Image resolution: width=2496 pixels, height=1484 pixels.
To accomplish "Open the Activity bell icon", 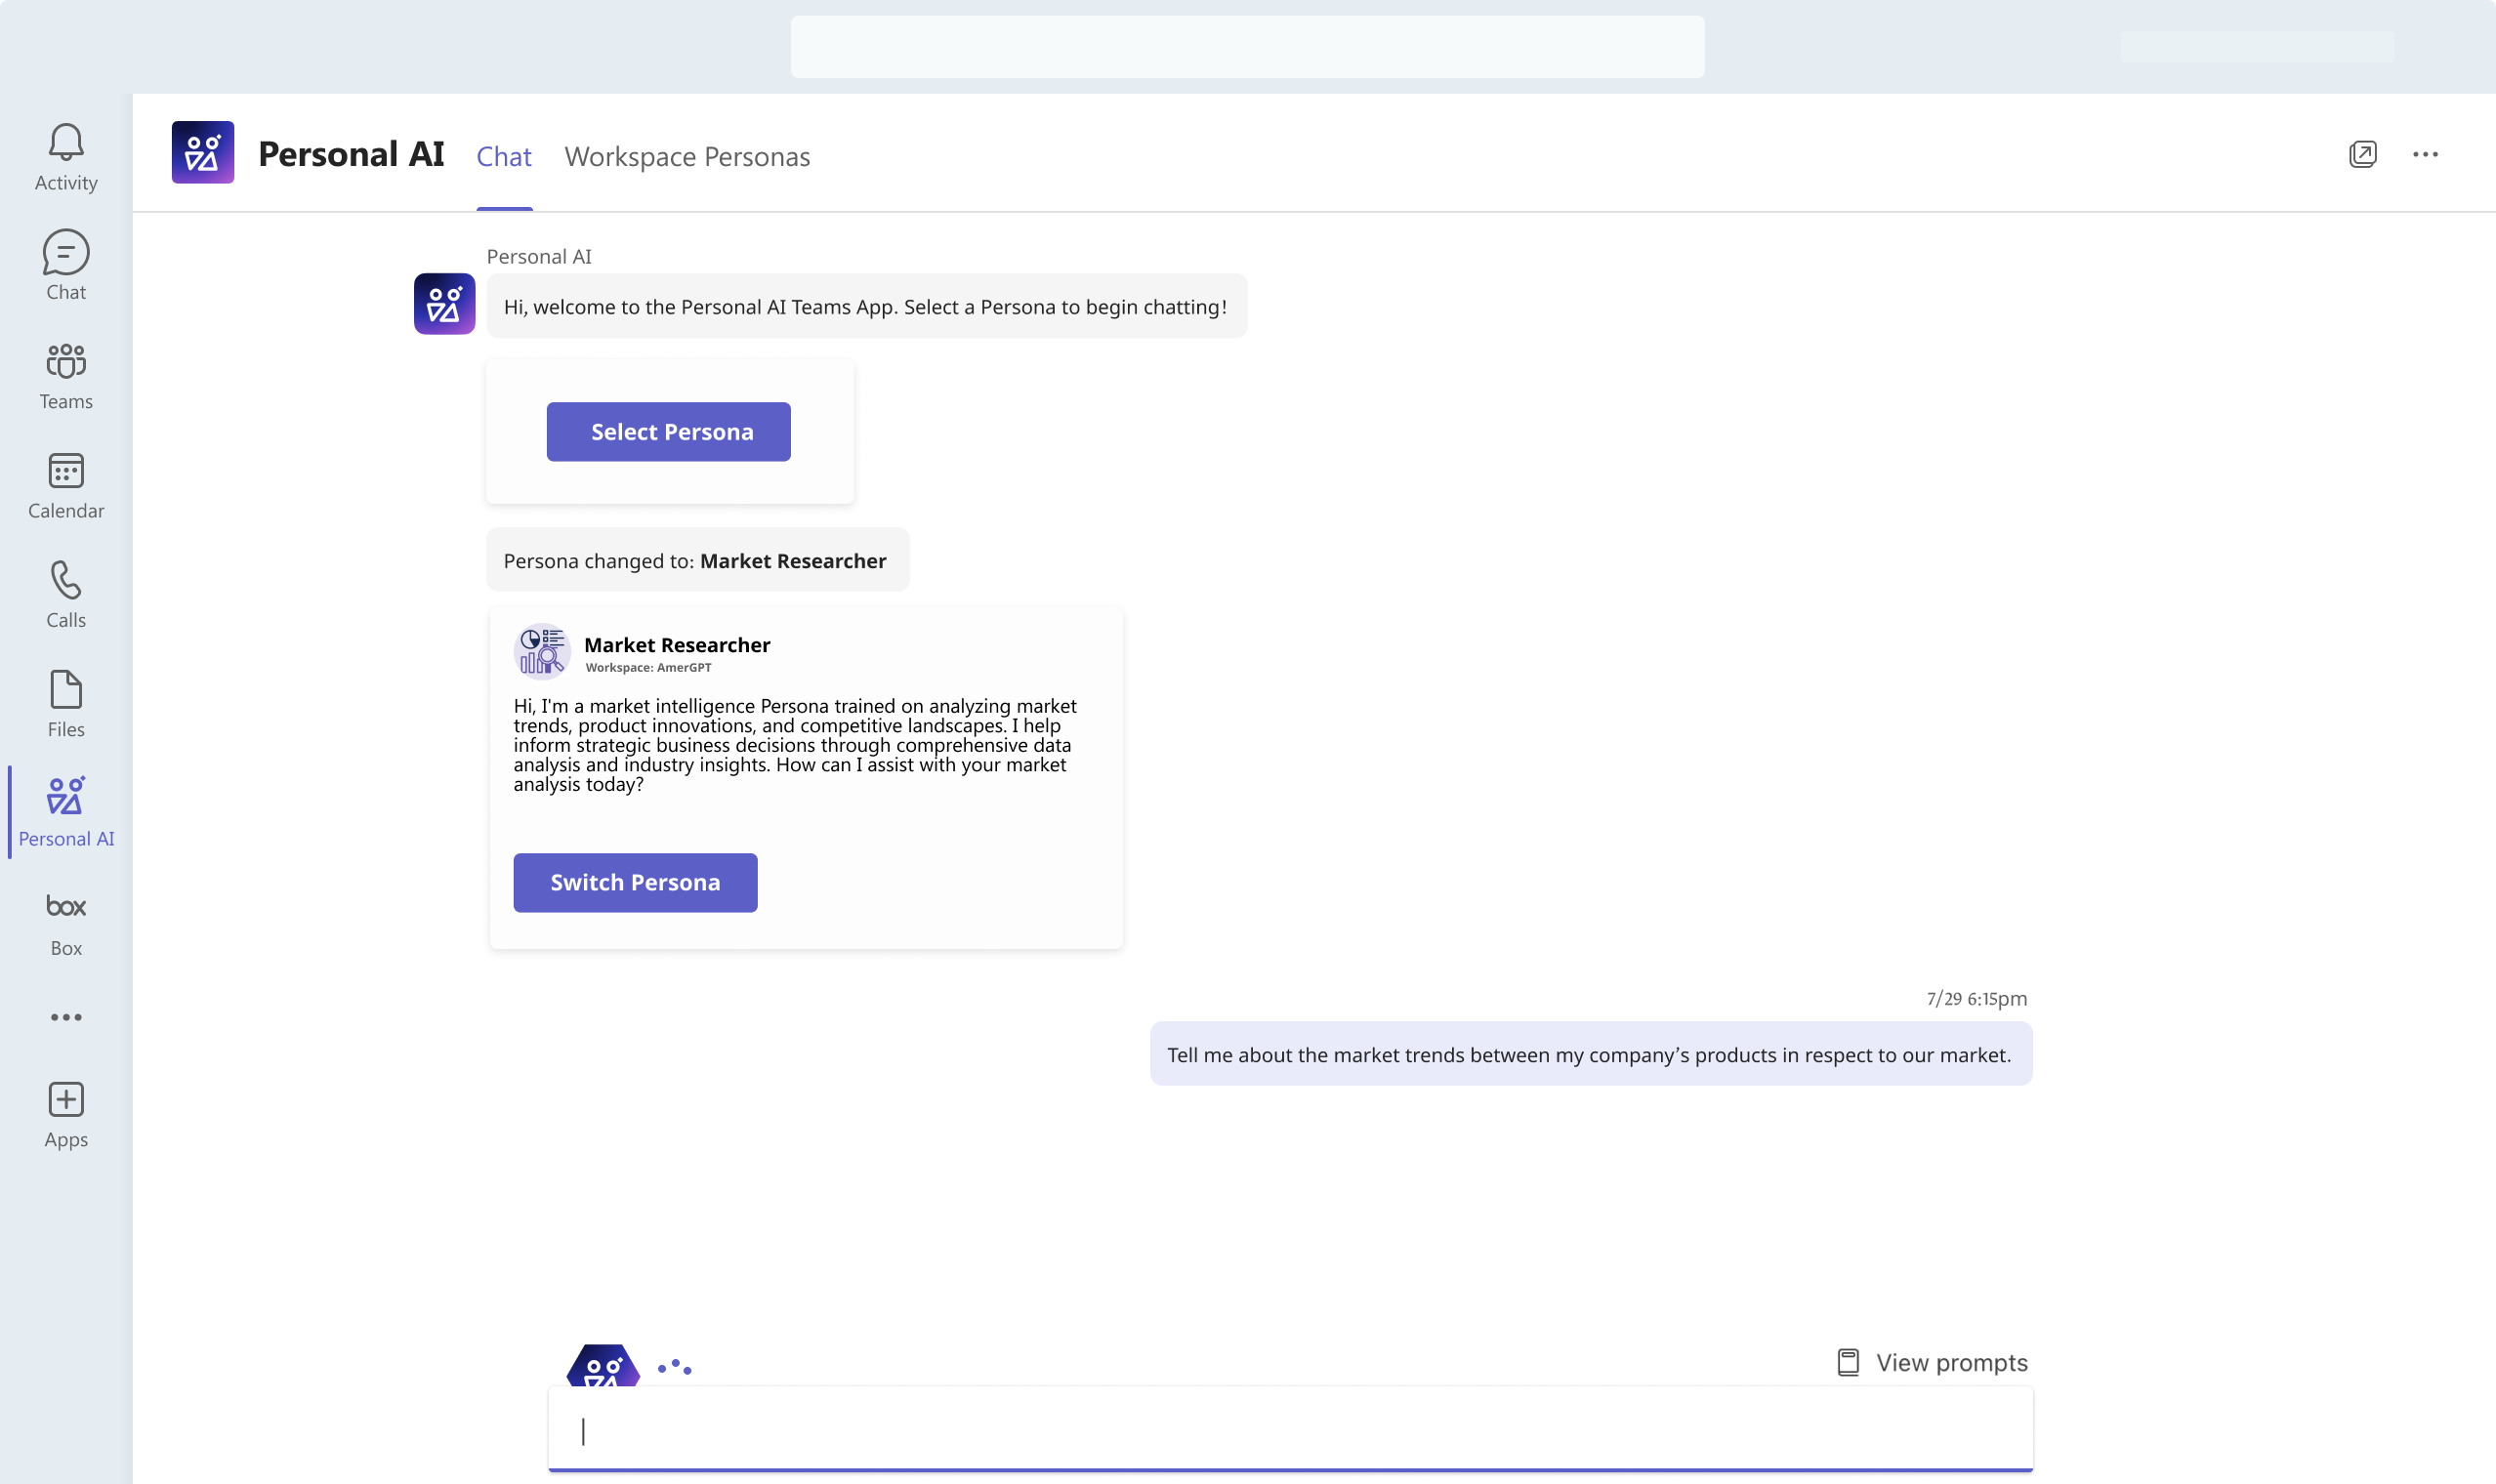I will [x=66, y=157].
